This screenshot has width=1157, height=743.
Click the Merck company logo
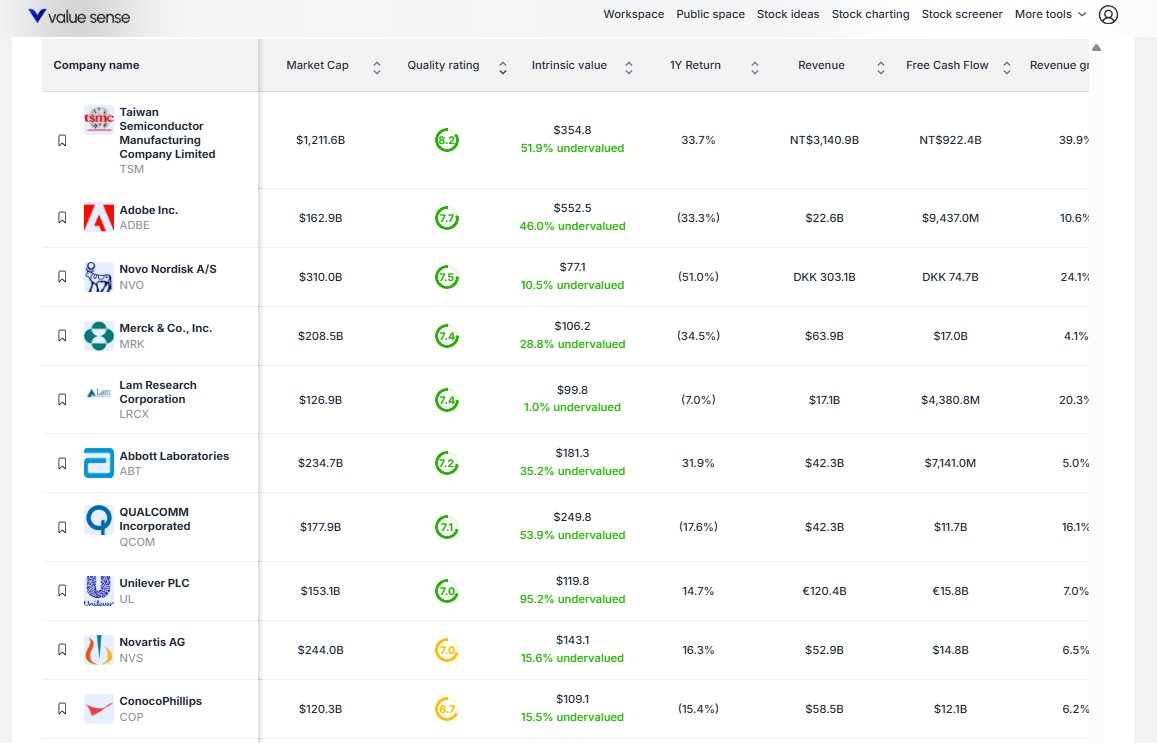pyautogui.click(x=99, y=336)
